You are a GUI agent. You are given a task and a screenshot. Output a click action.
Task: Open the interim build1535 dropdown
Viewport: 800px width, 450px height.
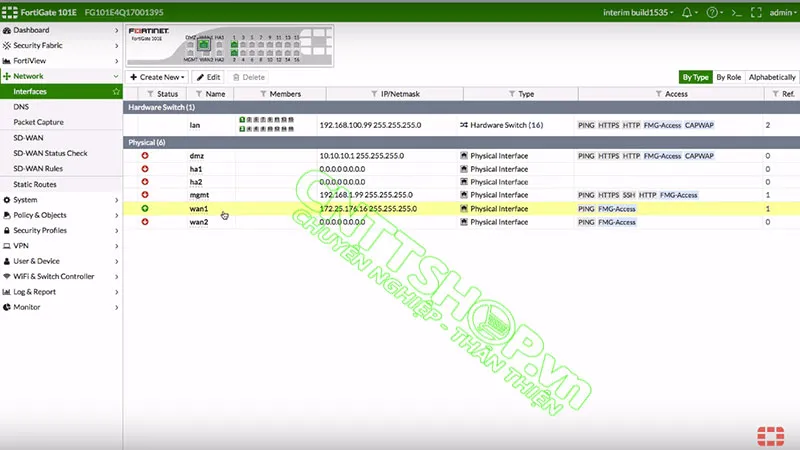pos(638,12)
